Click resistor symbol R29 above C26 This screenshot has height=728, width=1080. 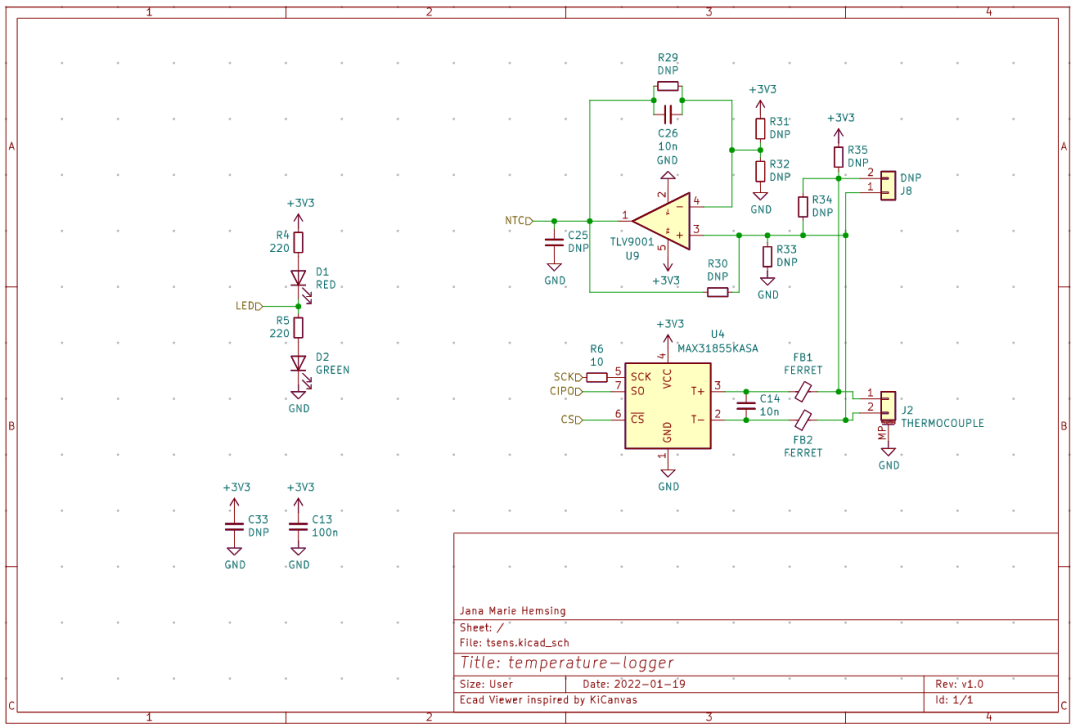coord(667,86)
